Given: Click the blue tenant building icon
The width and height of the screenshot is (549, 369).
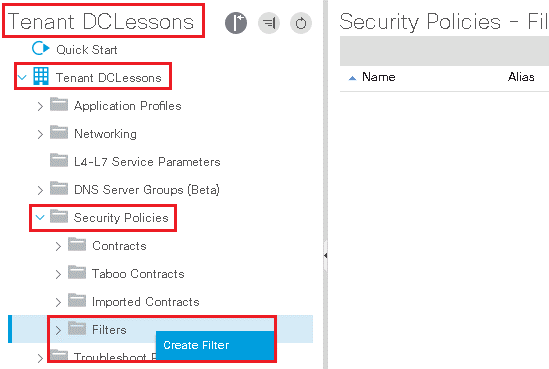Looking at the screenshot, I should pyautogui.click(x=41, y=76).
